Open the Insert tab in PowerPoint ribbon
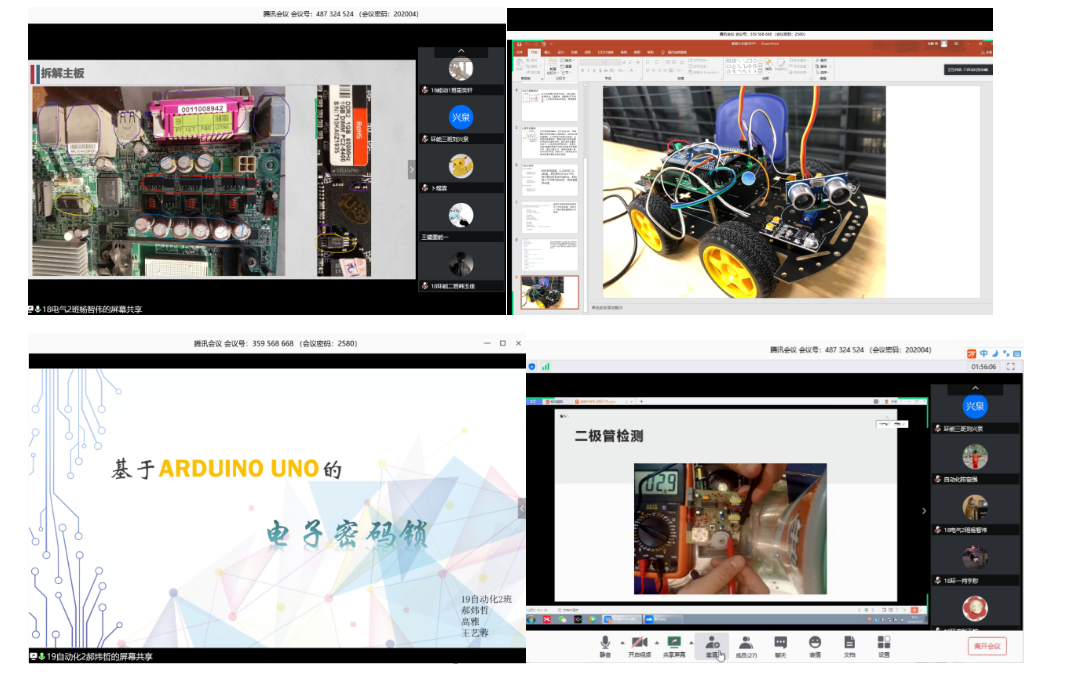Screen dimensions: 1092x678 (x=547, y=52)
